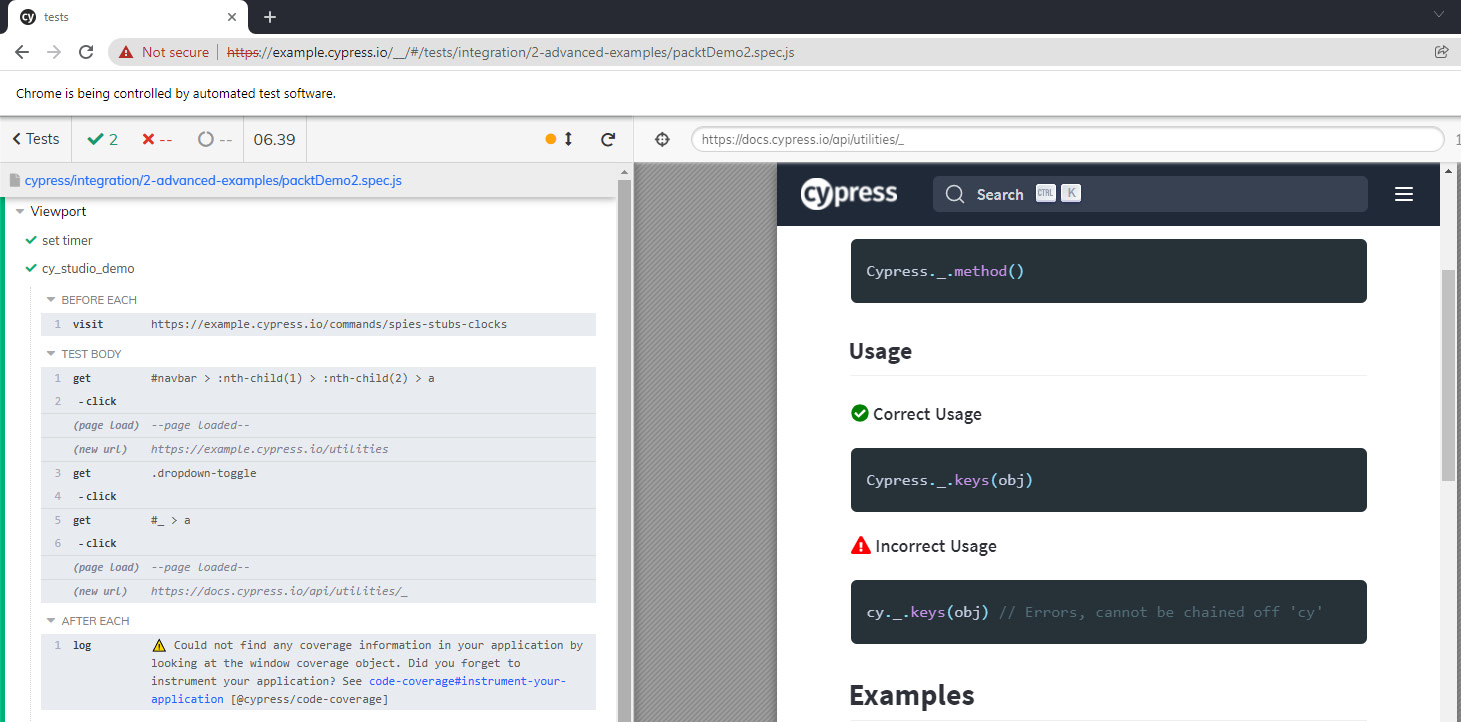Open the docs hamburger menu
The height and width of the screenshot is (722, 1461).
pos(1404,194)
